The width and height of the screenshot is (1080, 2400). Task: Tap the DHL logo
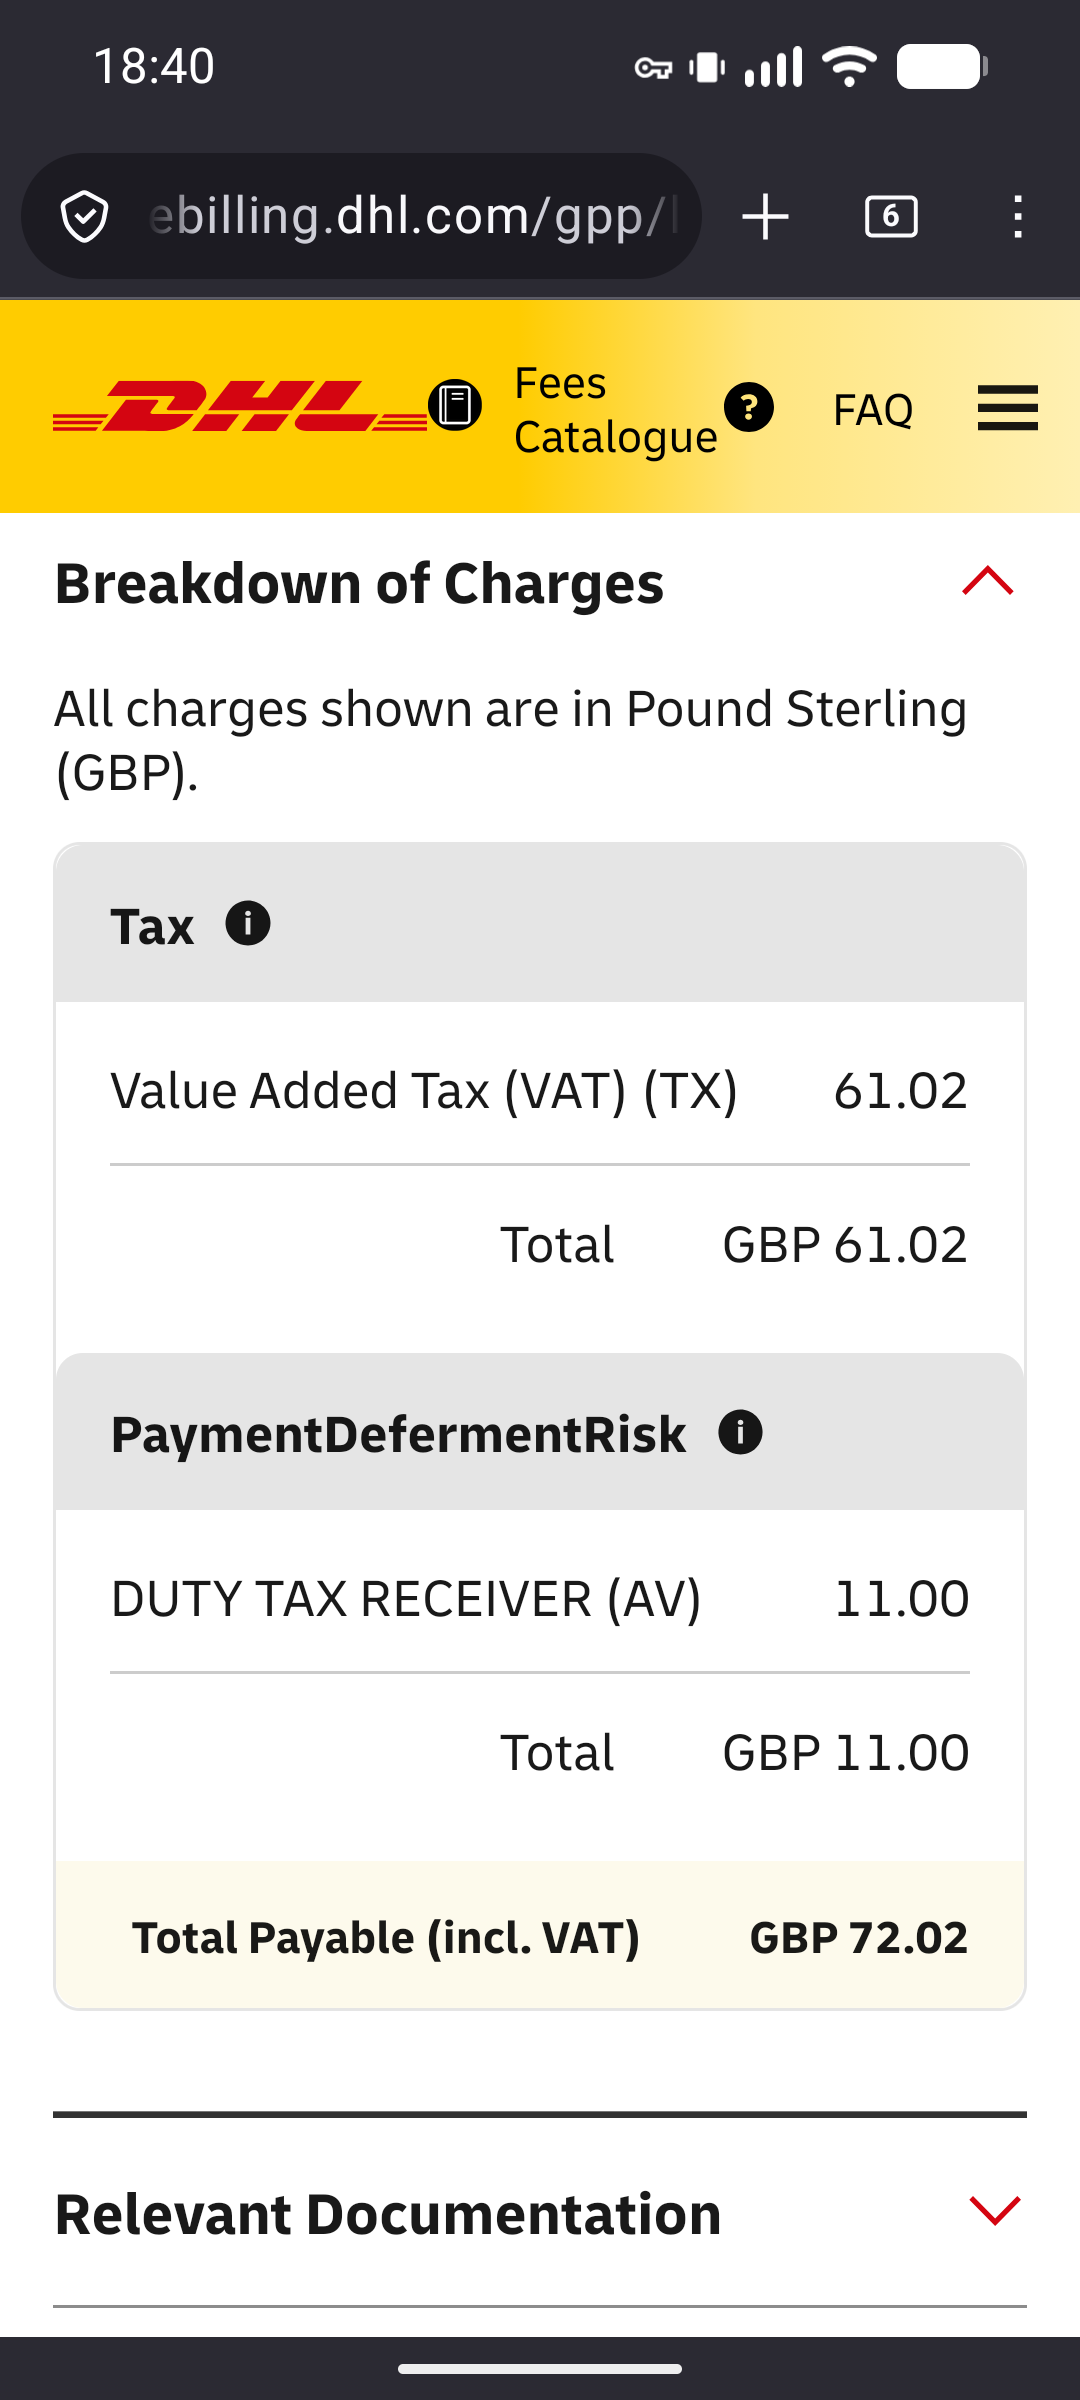[240, 406]
